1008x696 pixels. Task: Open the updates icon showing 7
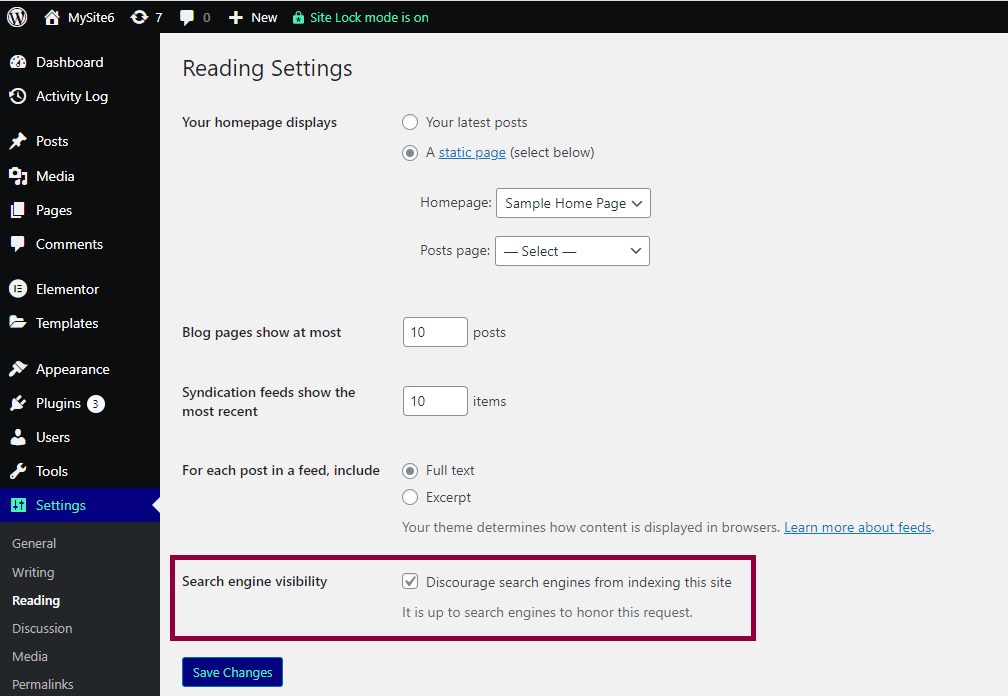(x=139, y=17)
